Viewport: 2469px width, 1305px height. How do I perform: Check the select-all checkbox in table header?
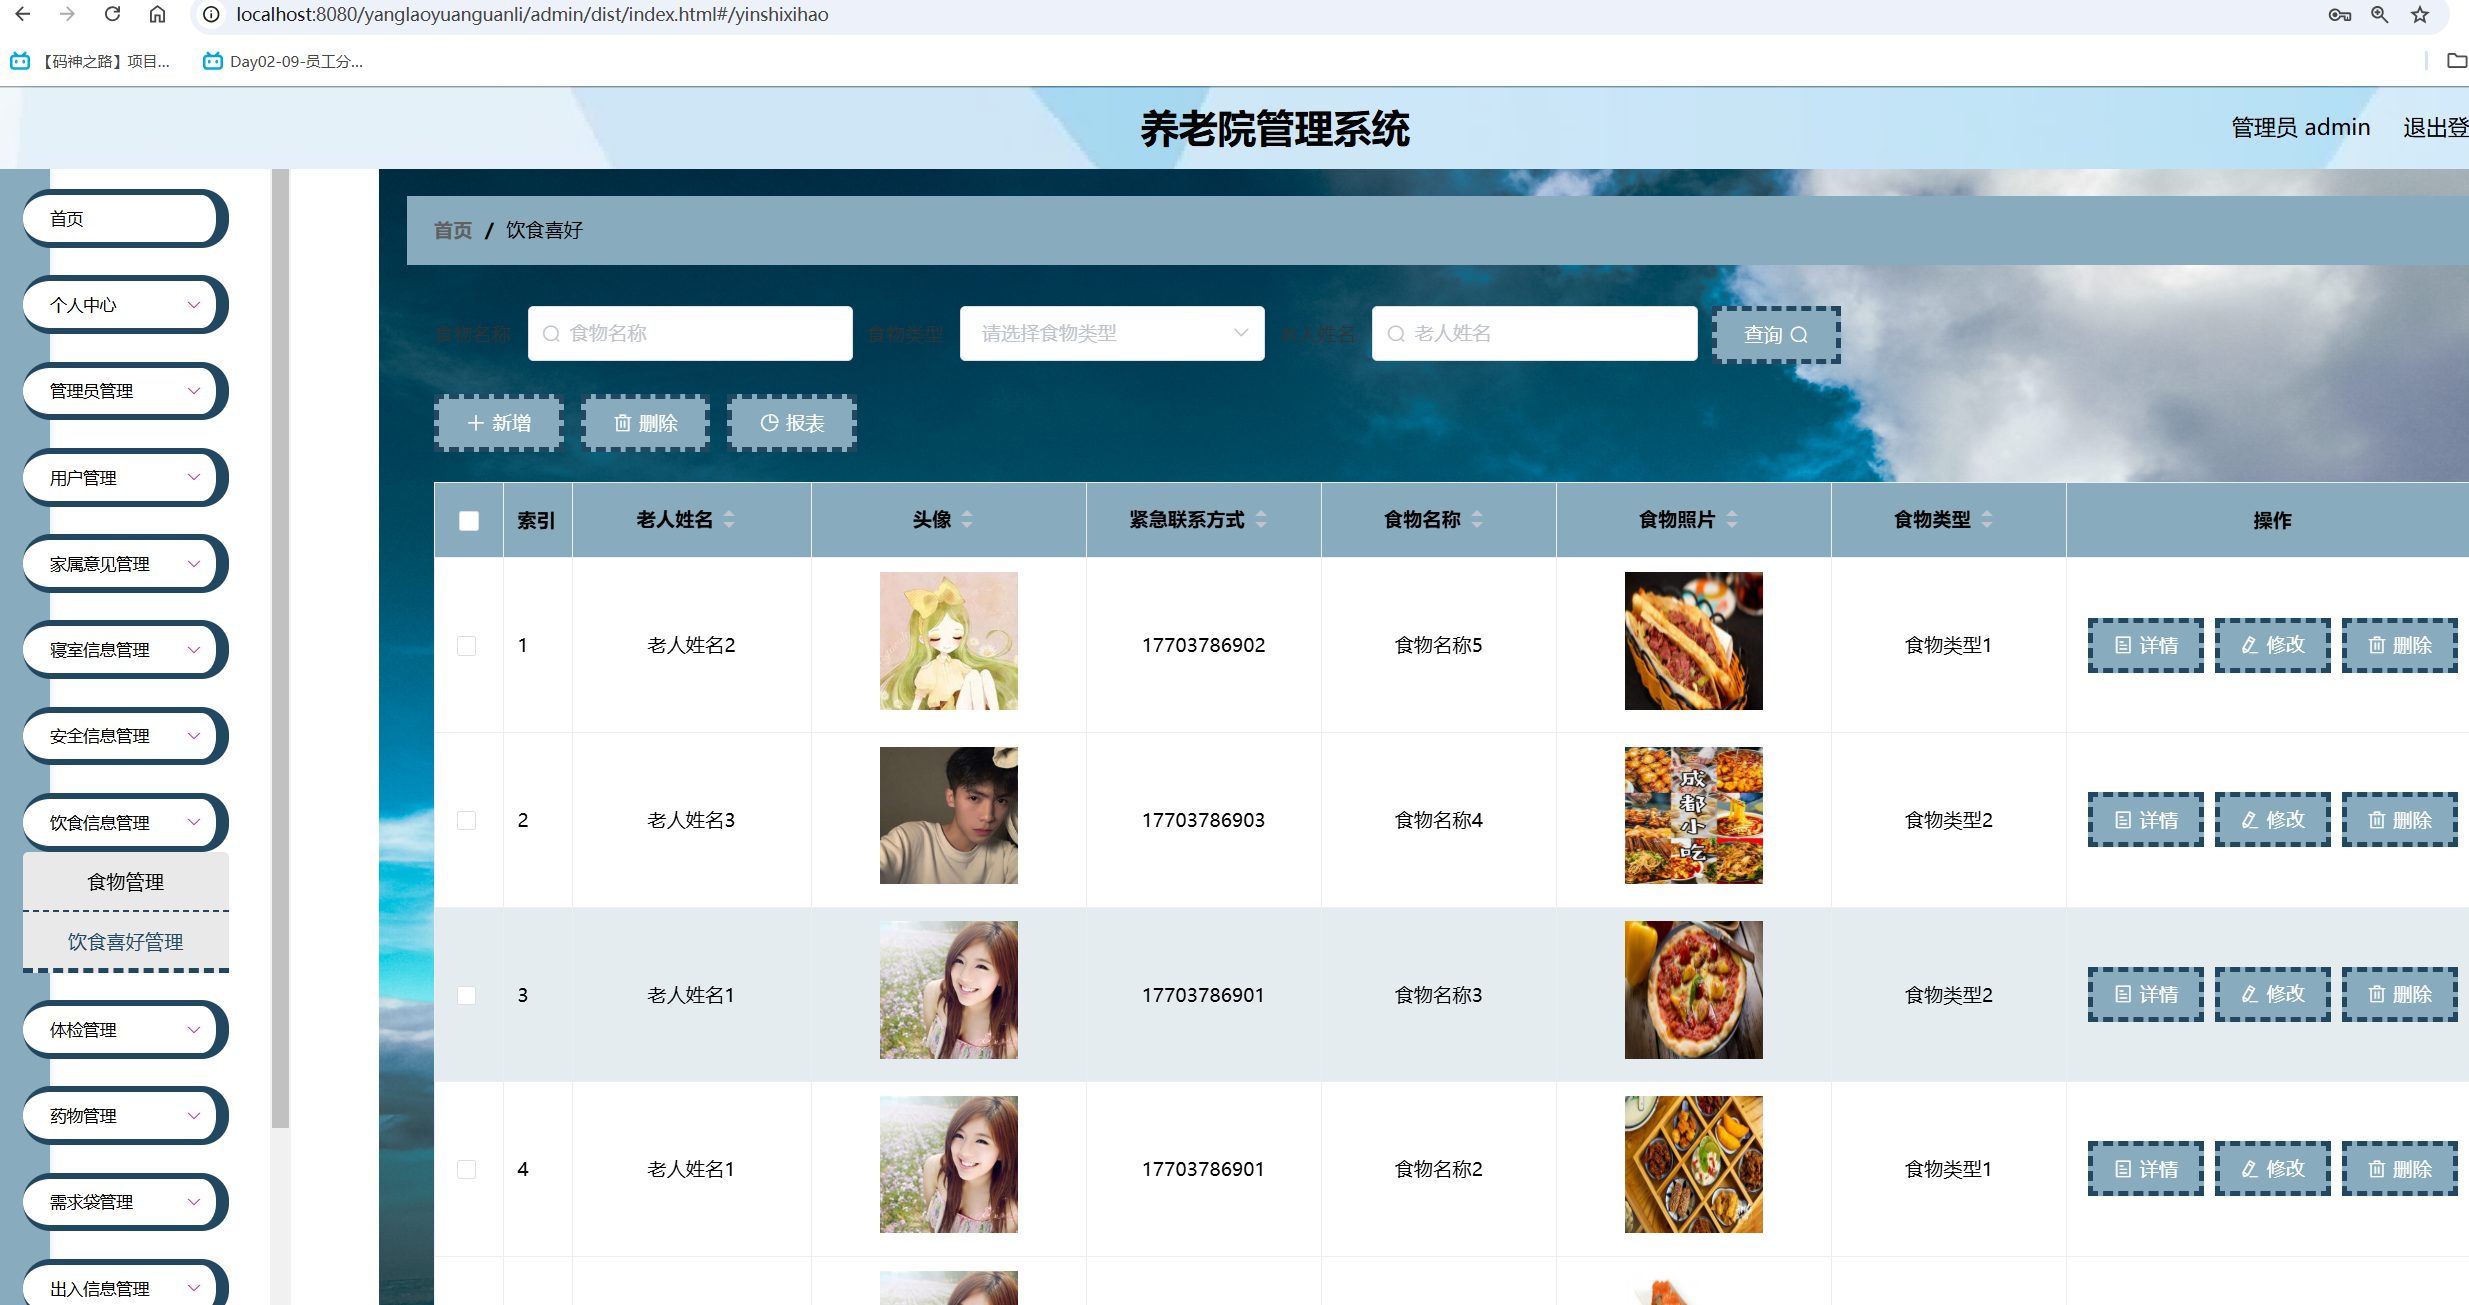[x=467, y=520]
